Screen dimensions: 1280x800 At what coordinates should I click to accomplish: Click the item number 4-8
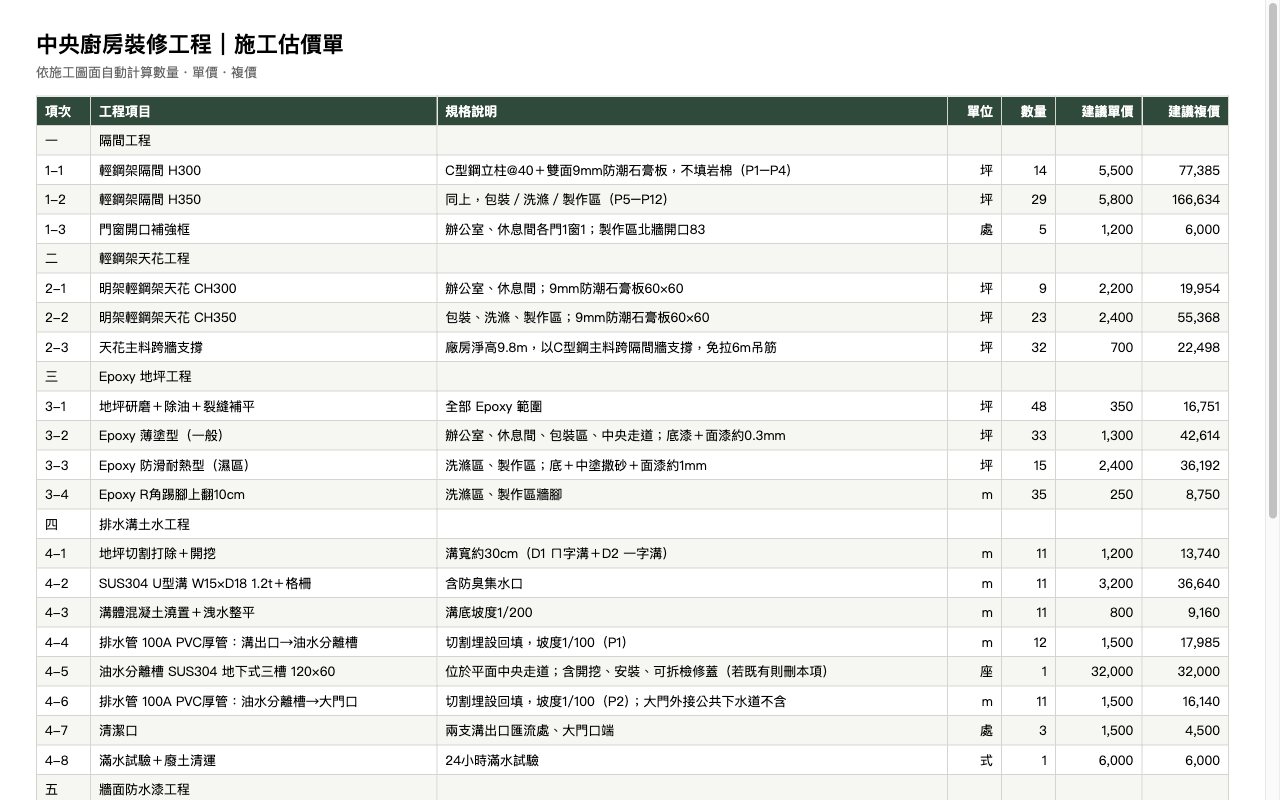pyautogui.click(x=57, y=760)
